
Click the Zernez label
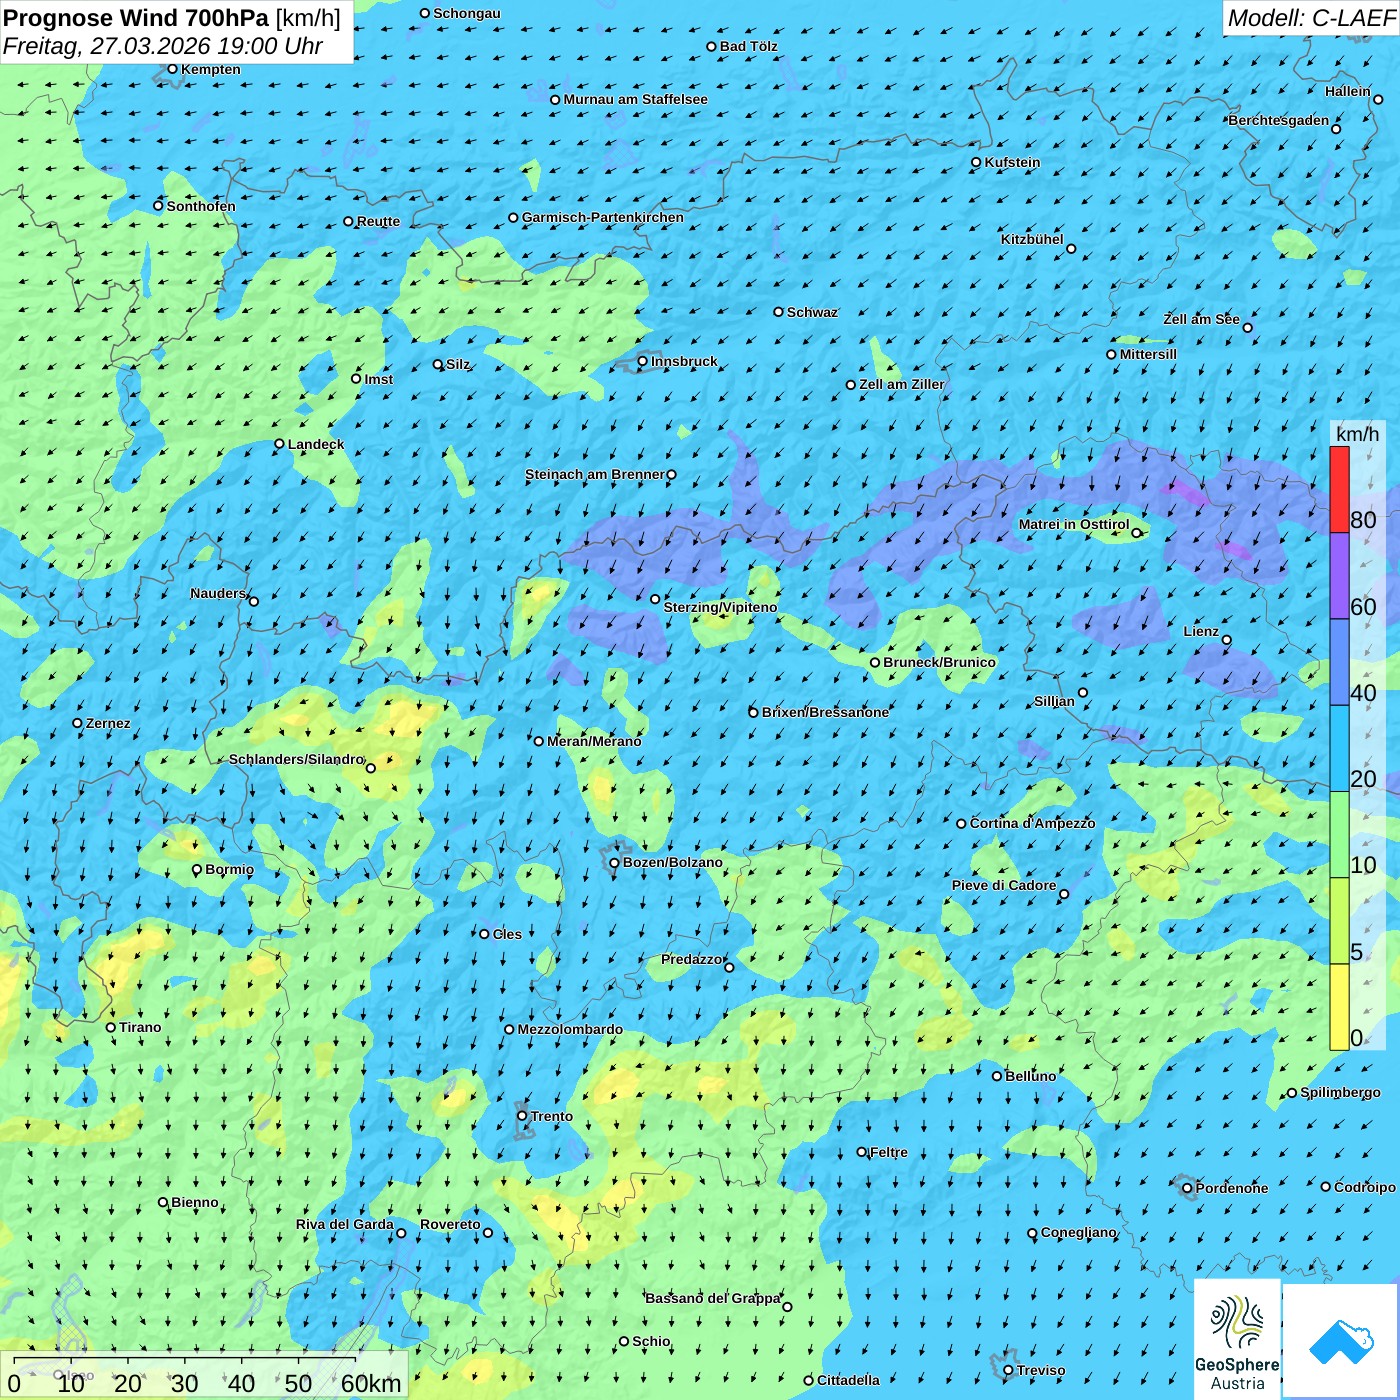click(108, 723)
